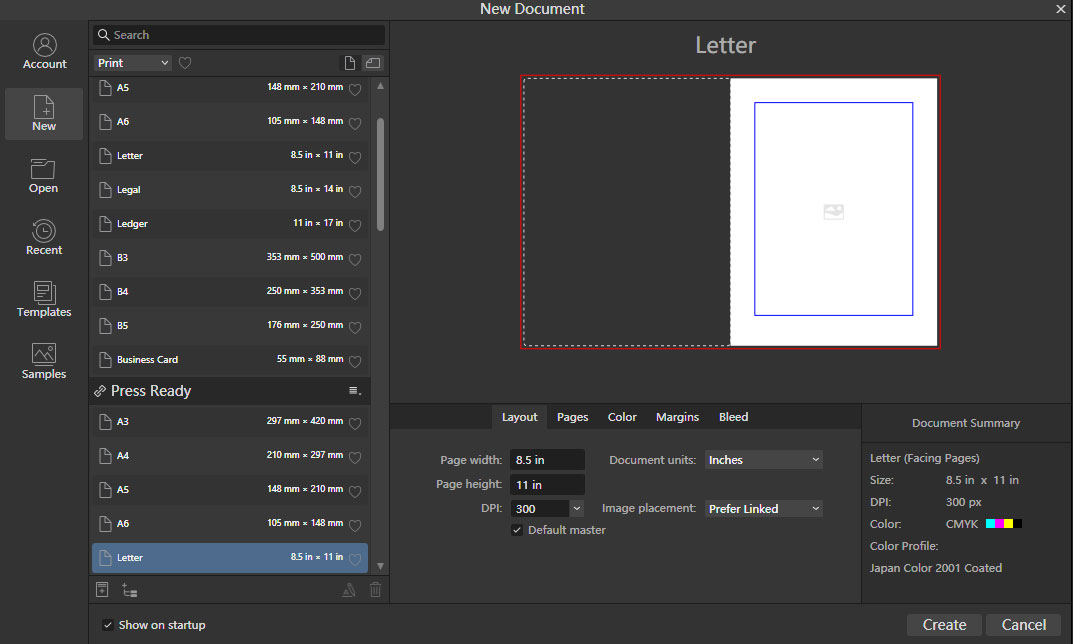
Task: Open the Account section in sidebar
Action: (44, 52)
